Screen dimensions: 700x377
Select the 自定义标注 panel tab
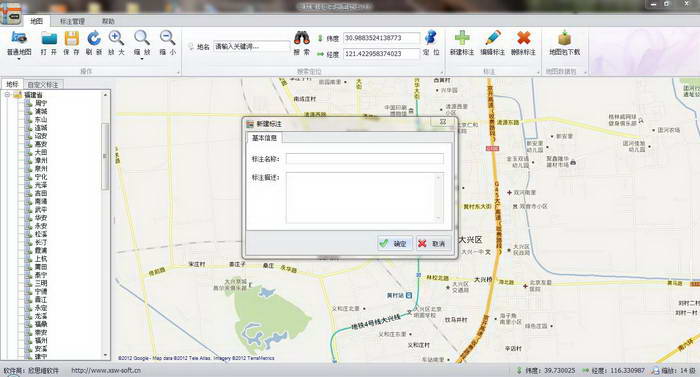(43, 84)
